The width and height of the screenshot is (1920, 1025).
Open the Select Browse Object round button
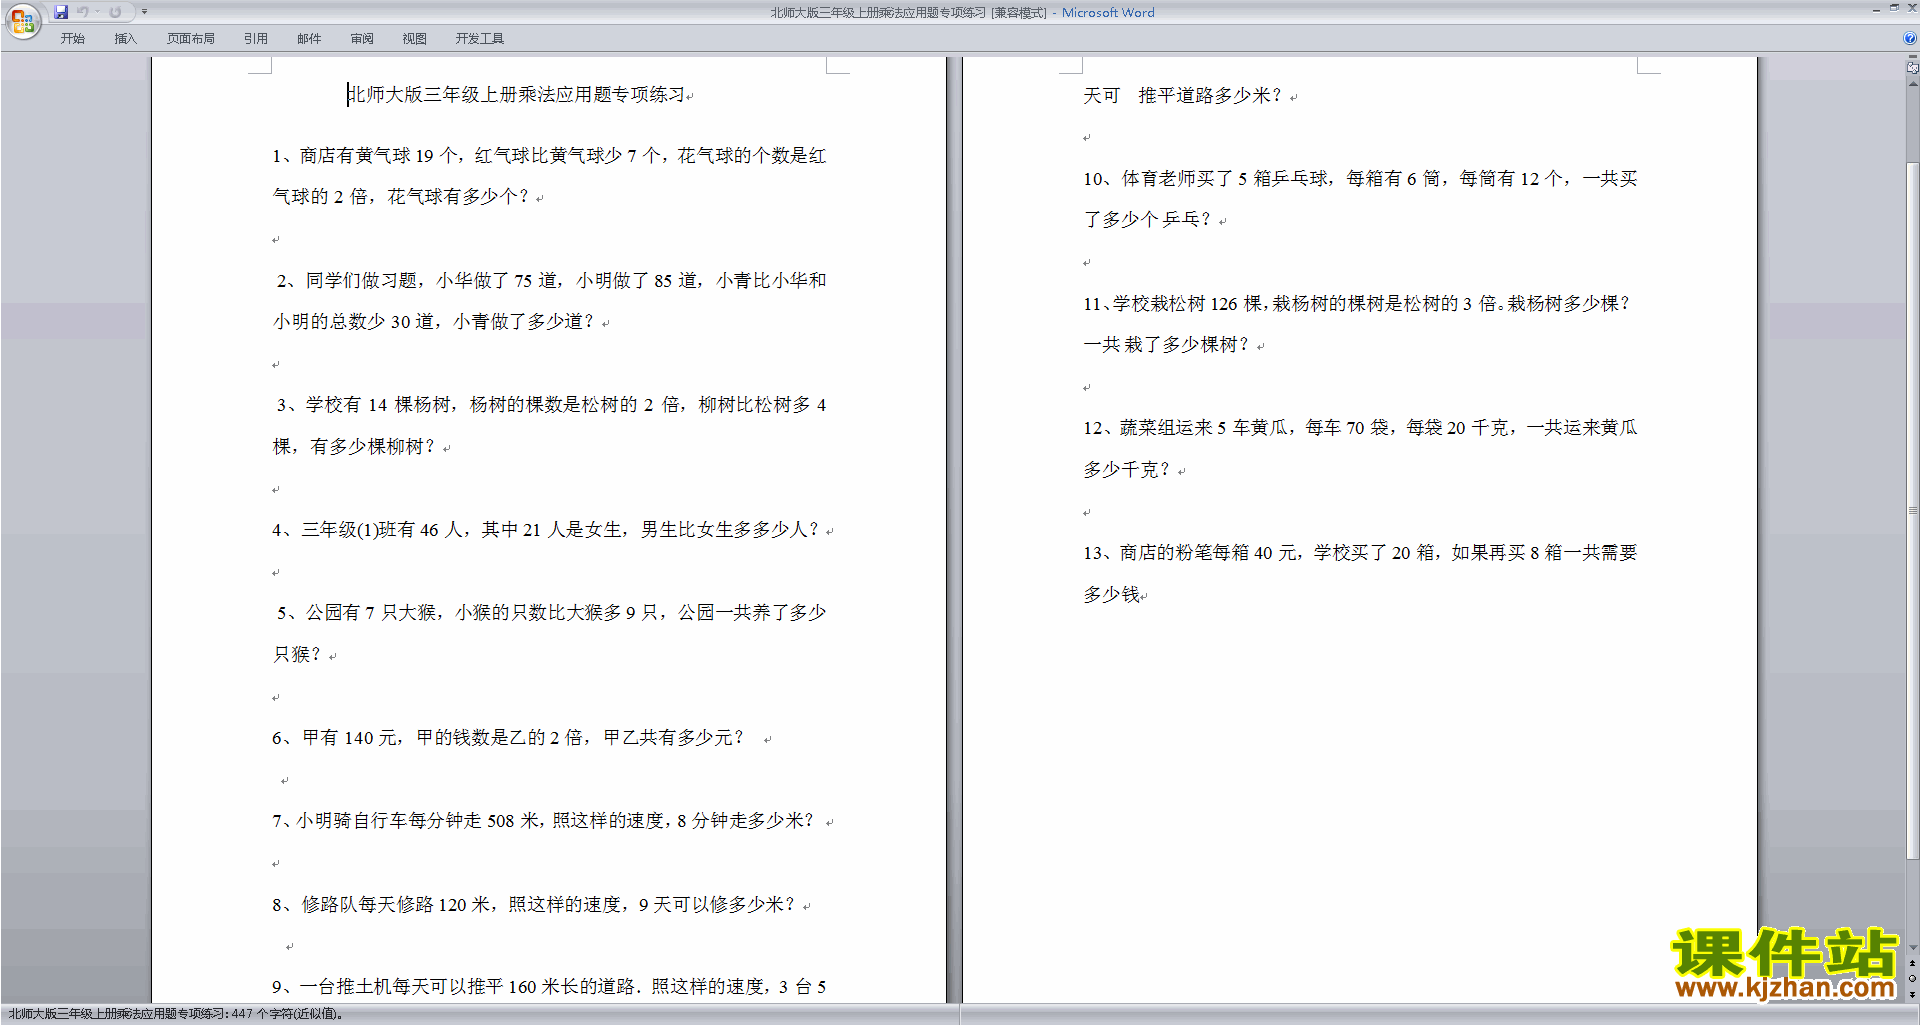1912,979
